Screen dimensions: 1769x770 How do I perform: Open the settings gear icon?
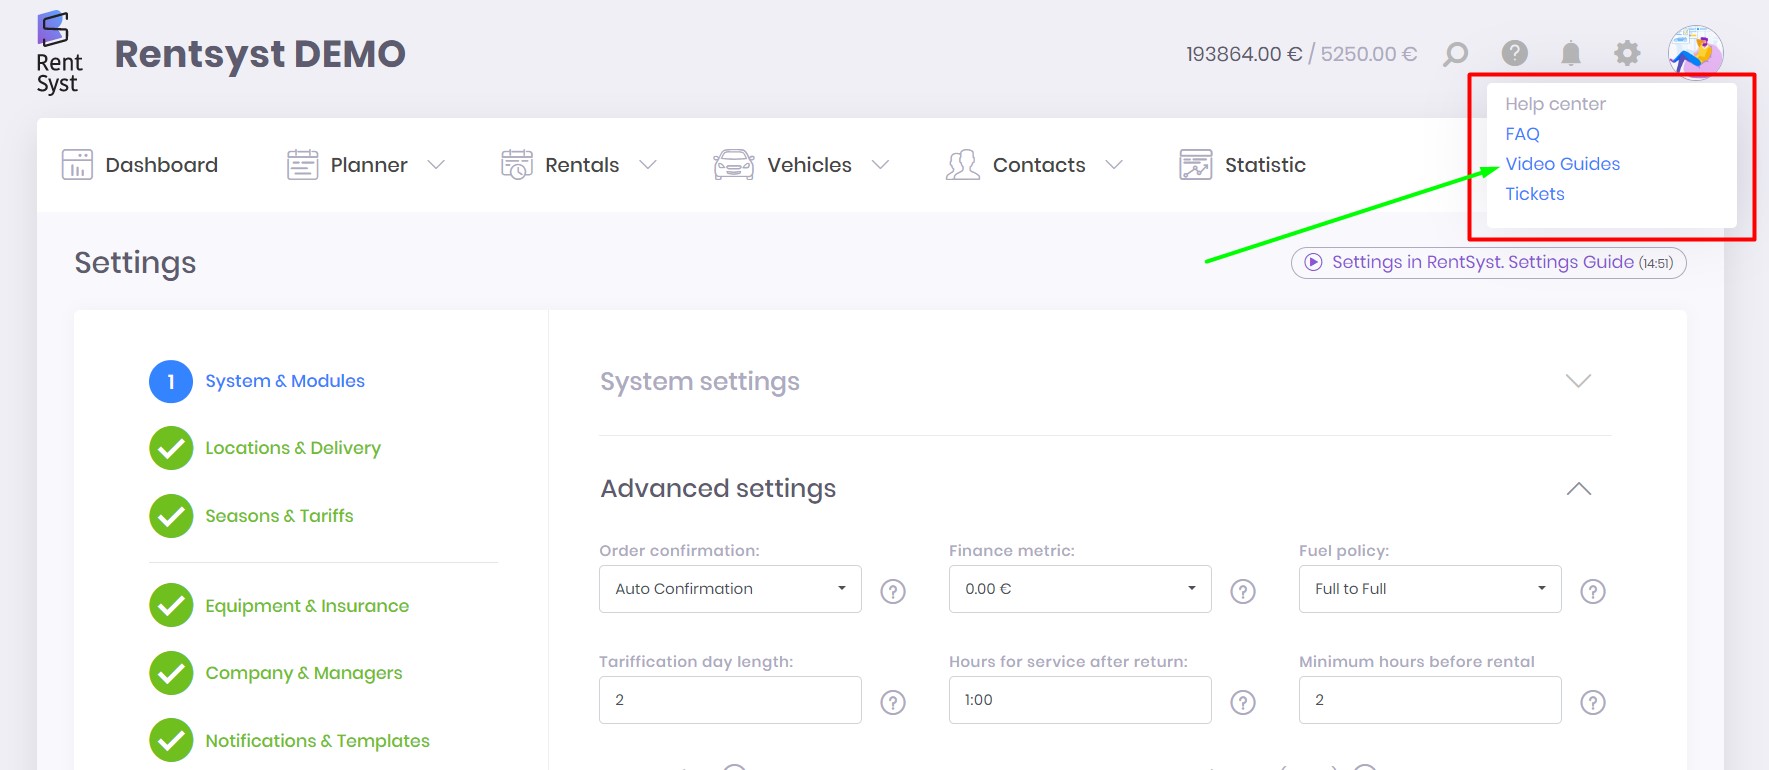tap(1627, 54)
